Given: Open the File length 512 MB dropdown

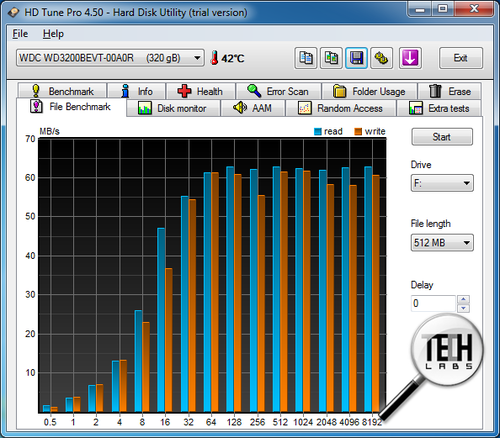Looking at the screenshot, I should [442, 242].
